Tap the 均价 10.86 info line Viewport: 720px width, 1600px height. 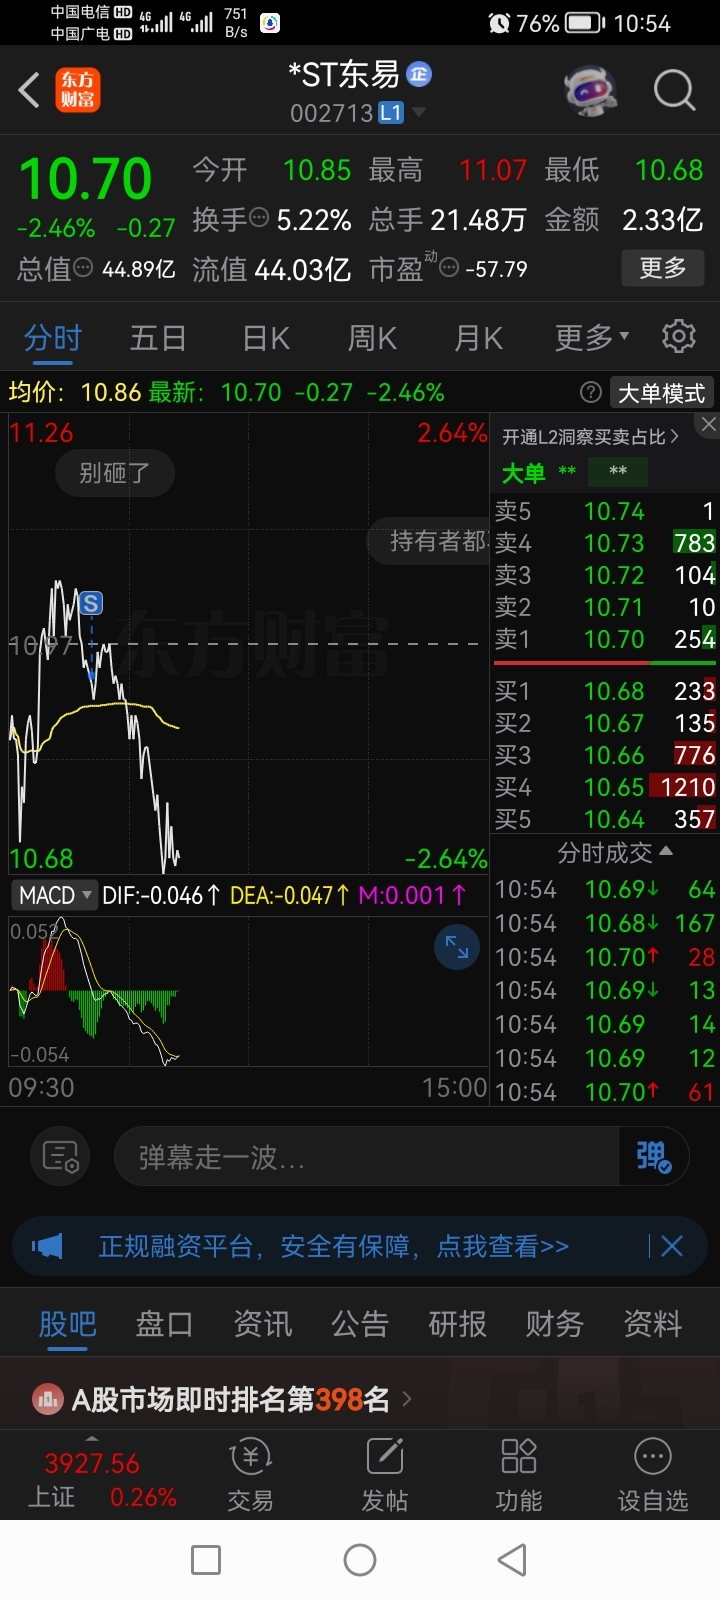tap(75, 392)
